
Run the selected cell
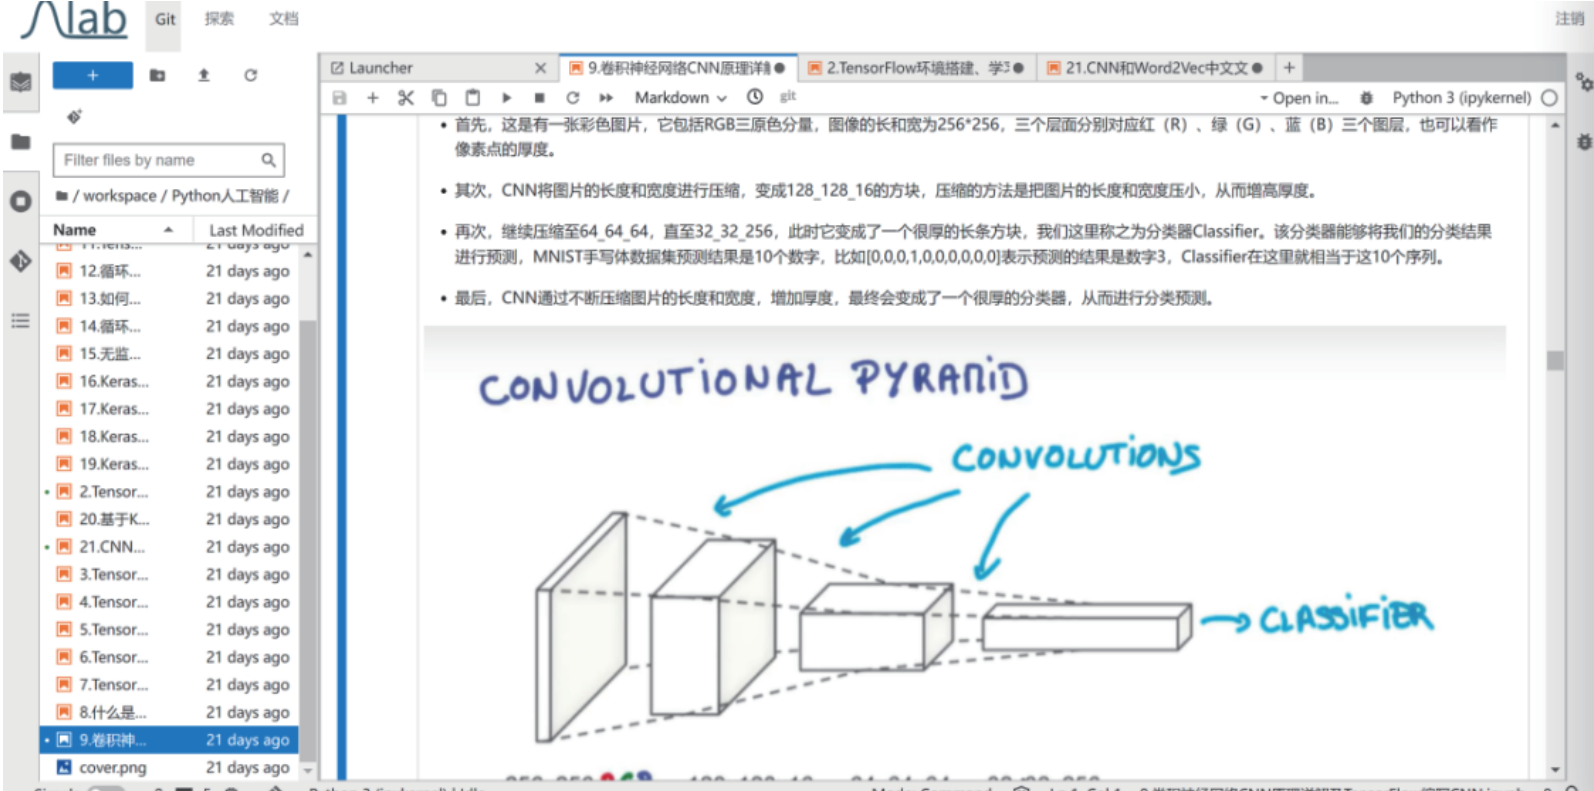[506, 98]
